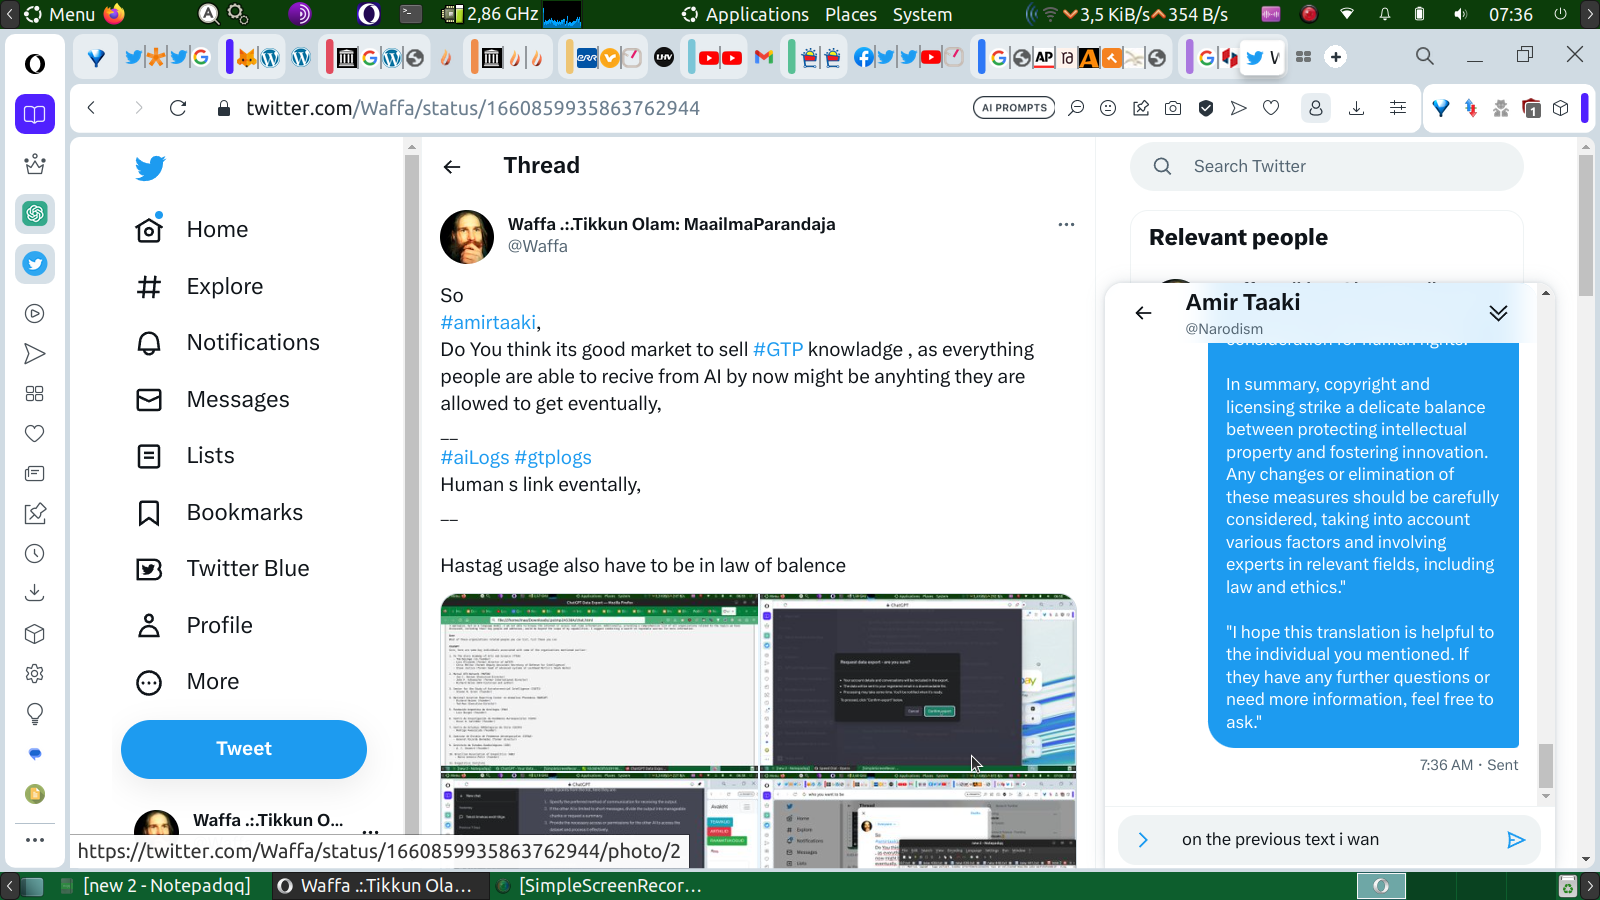This screenshot has width=1600, height=900.
Task: Switch to the Gmail browser tab
Action: click(764, 57)
